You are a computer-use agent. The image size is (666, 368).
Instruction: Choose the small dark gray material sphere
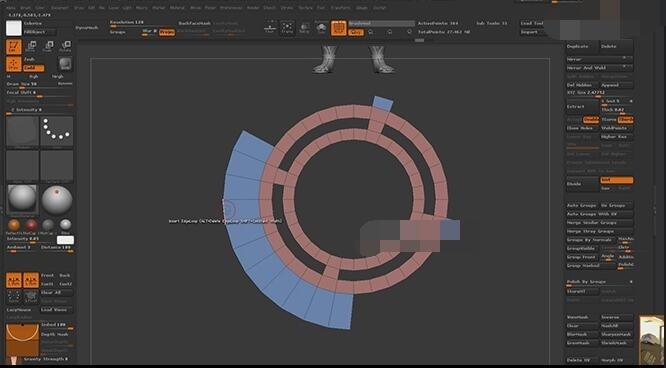48,225
